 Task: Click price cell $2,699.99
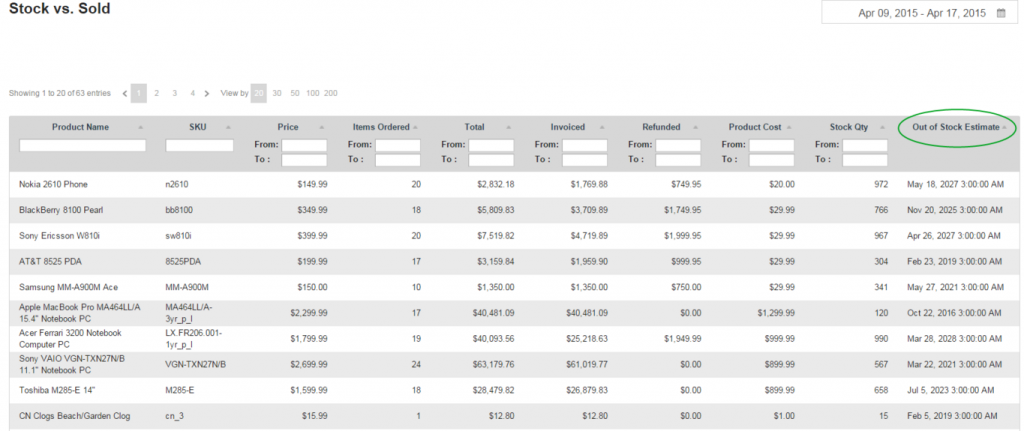click(x=309, y=363)
